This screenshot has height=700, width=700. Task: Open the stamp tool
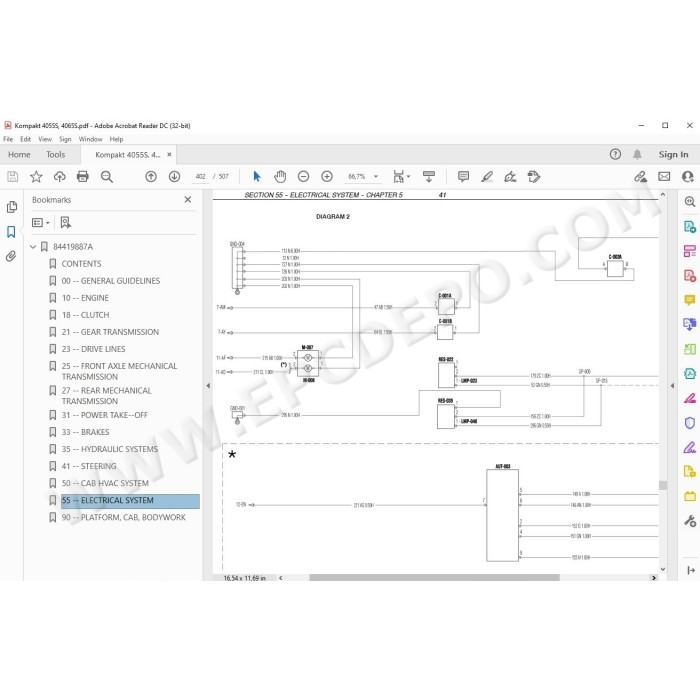tap(534, 177)
